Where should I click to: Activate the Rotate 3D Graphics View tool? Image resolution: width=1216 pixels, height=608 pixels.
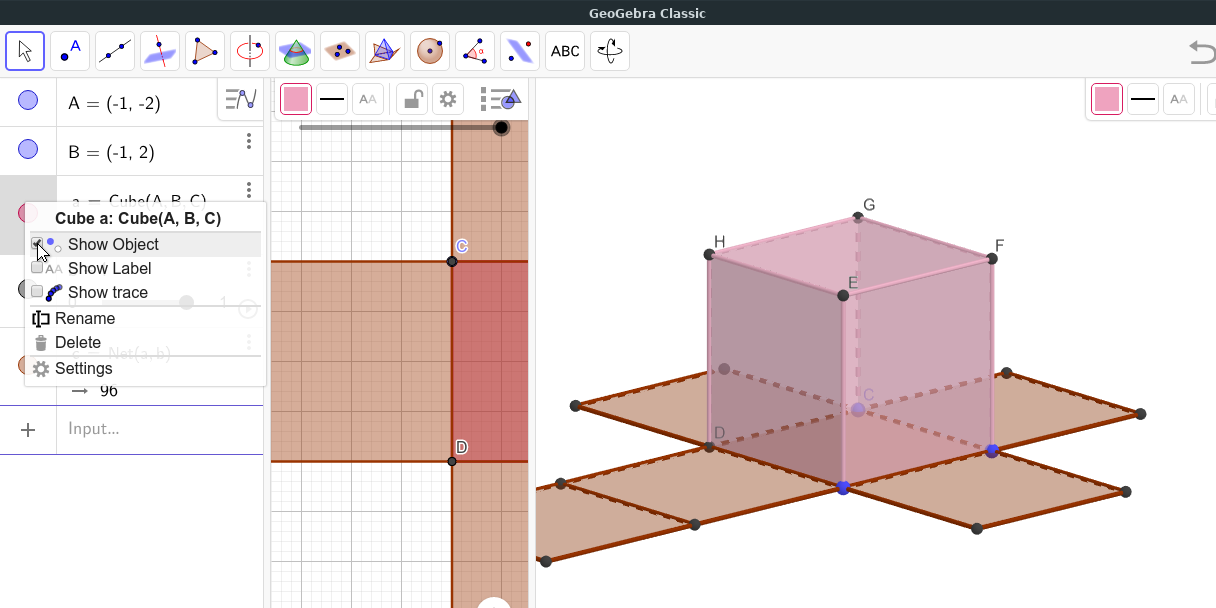(x=610, y=51)
